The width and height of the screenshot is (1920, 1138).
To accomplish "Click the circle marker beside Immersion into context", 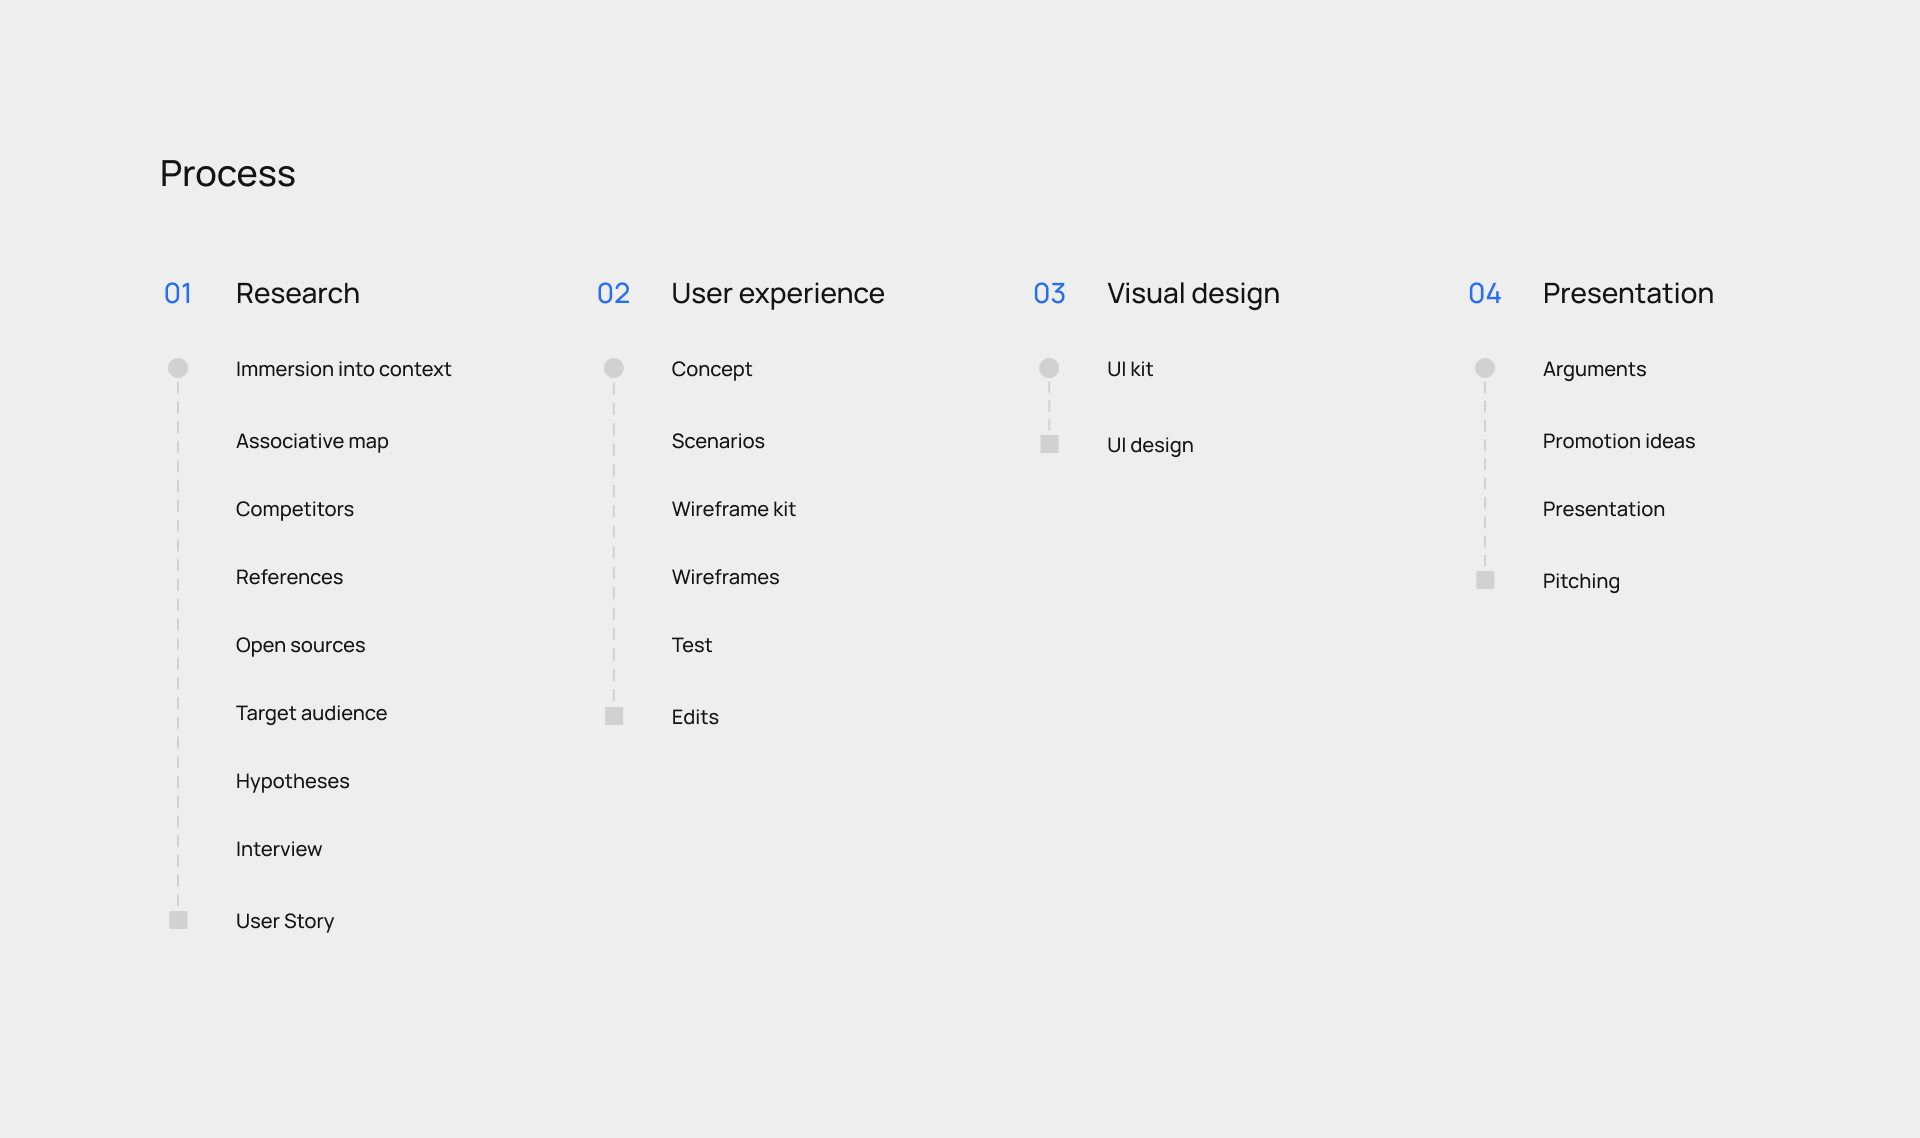I will (x=178, y=368).
